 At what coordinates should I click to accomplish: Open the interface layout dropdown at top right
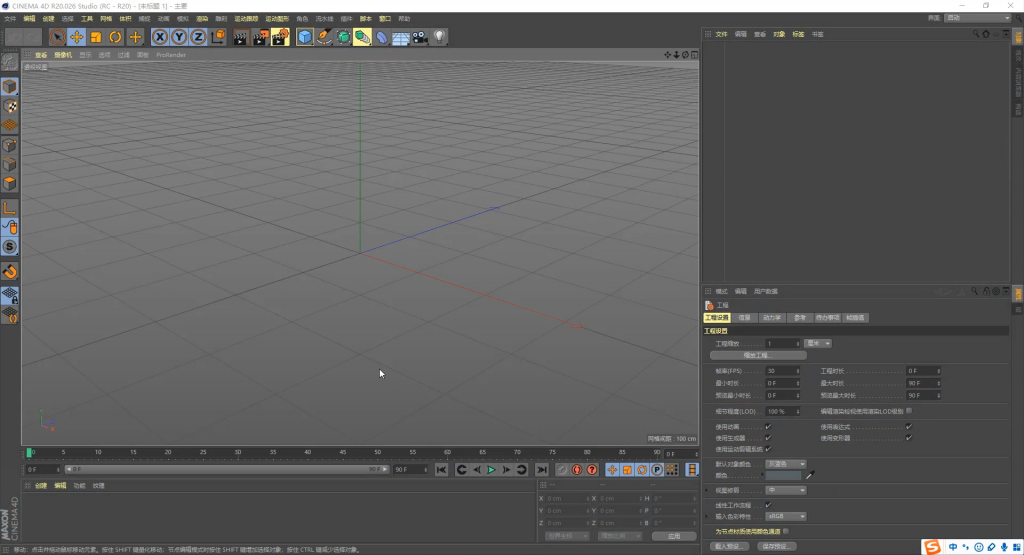pos(978,18)
